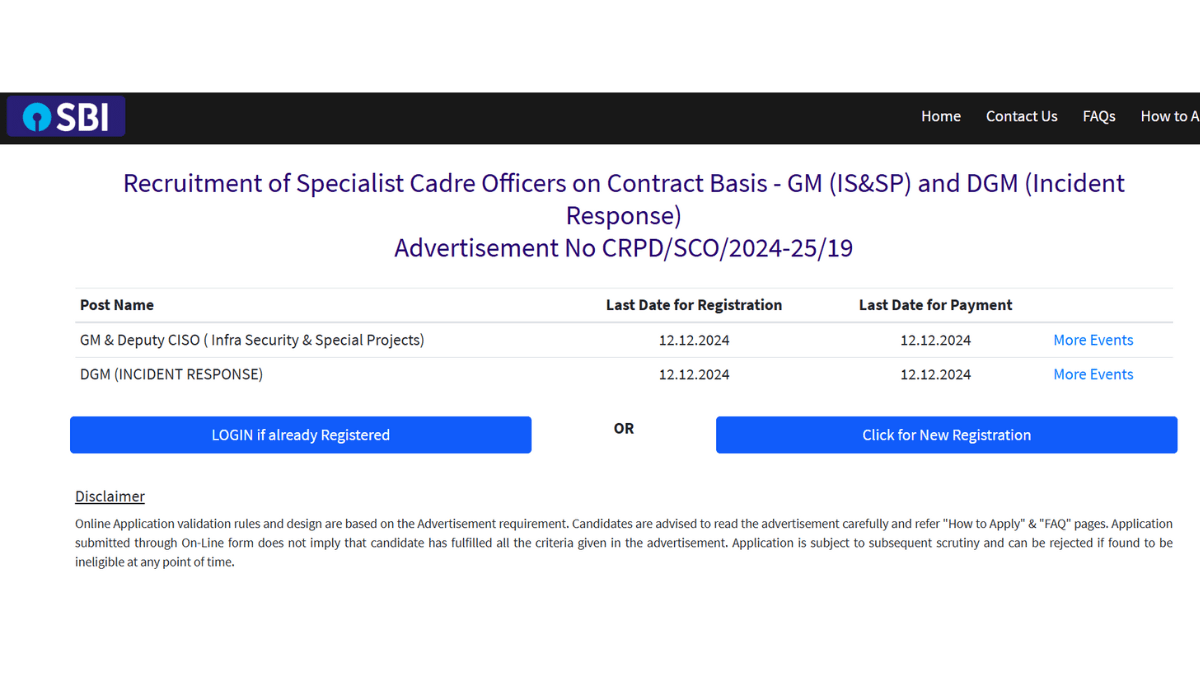
Task: Open the Contact Us page
Action: [1021, 116]
